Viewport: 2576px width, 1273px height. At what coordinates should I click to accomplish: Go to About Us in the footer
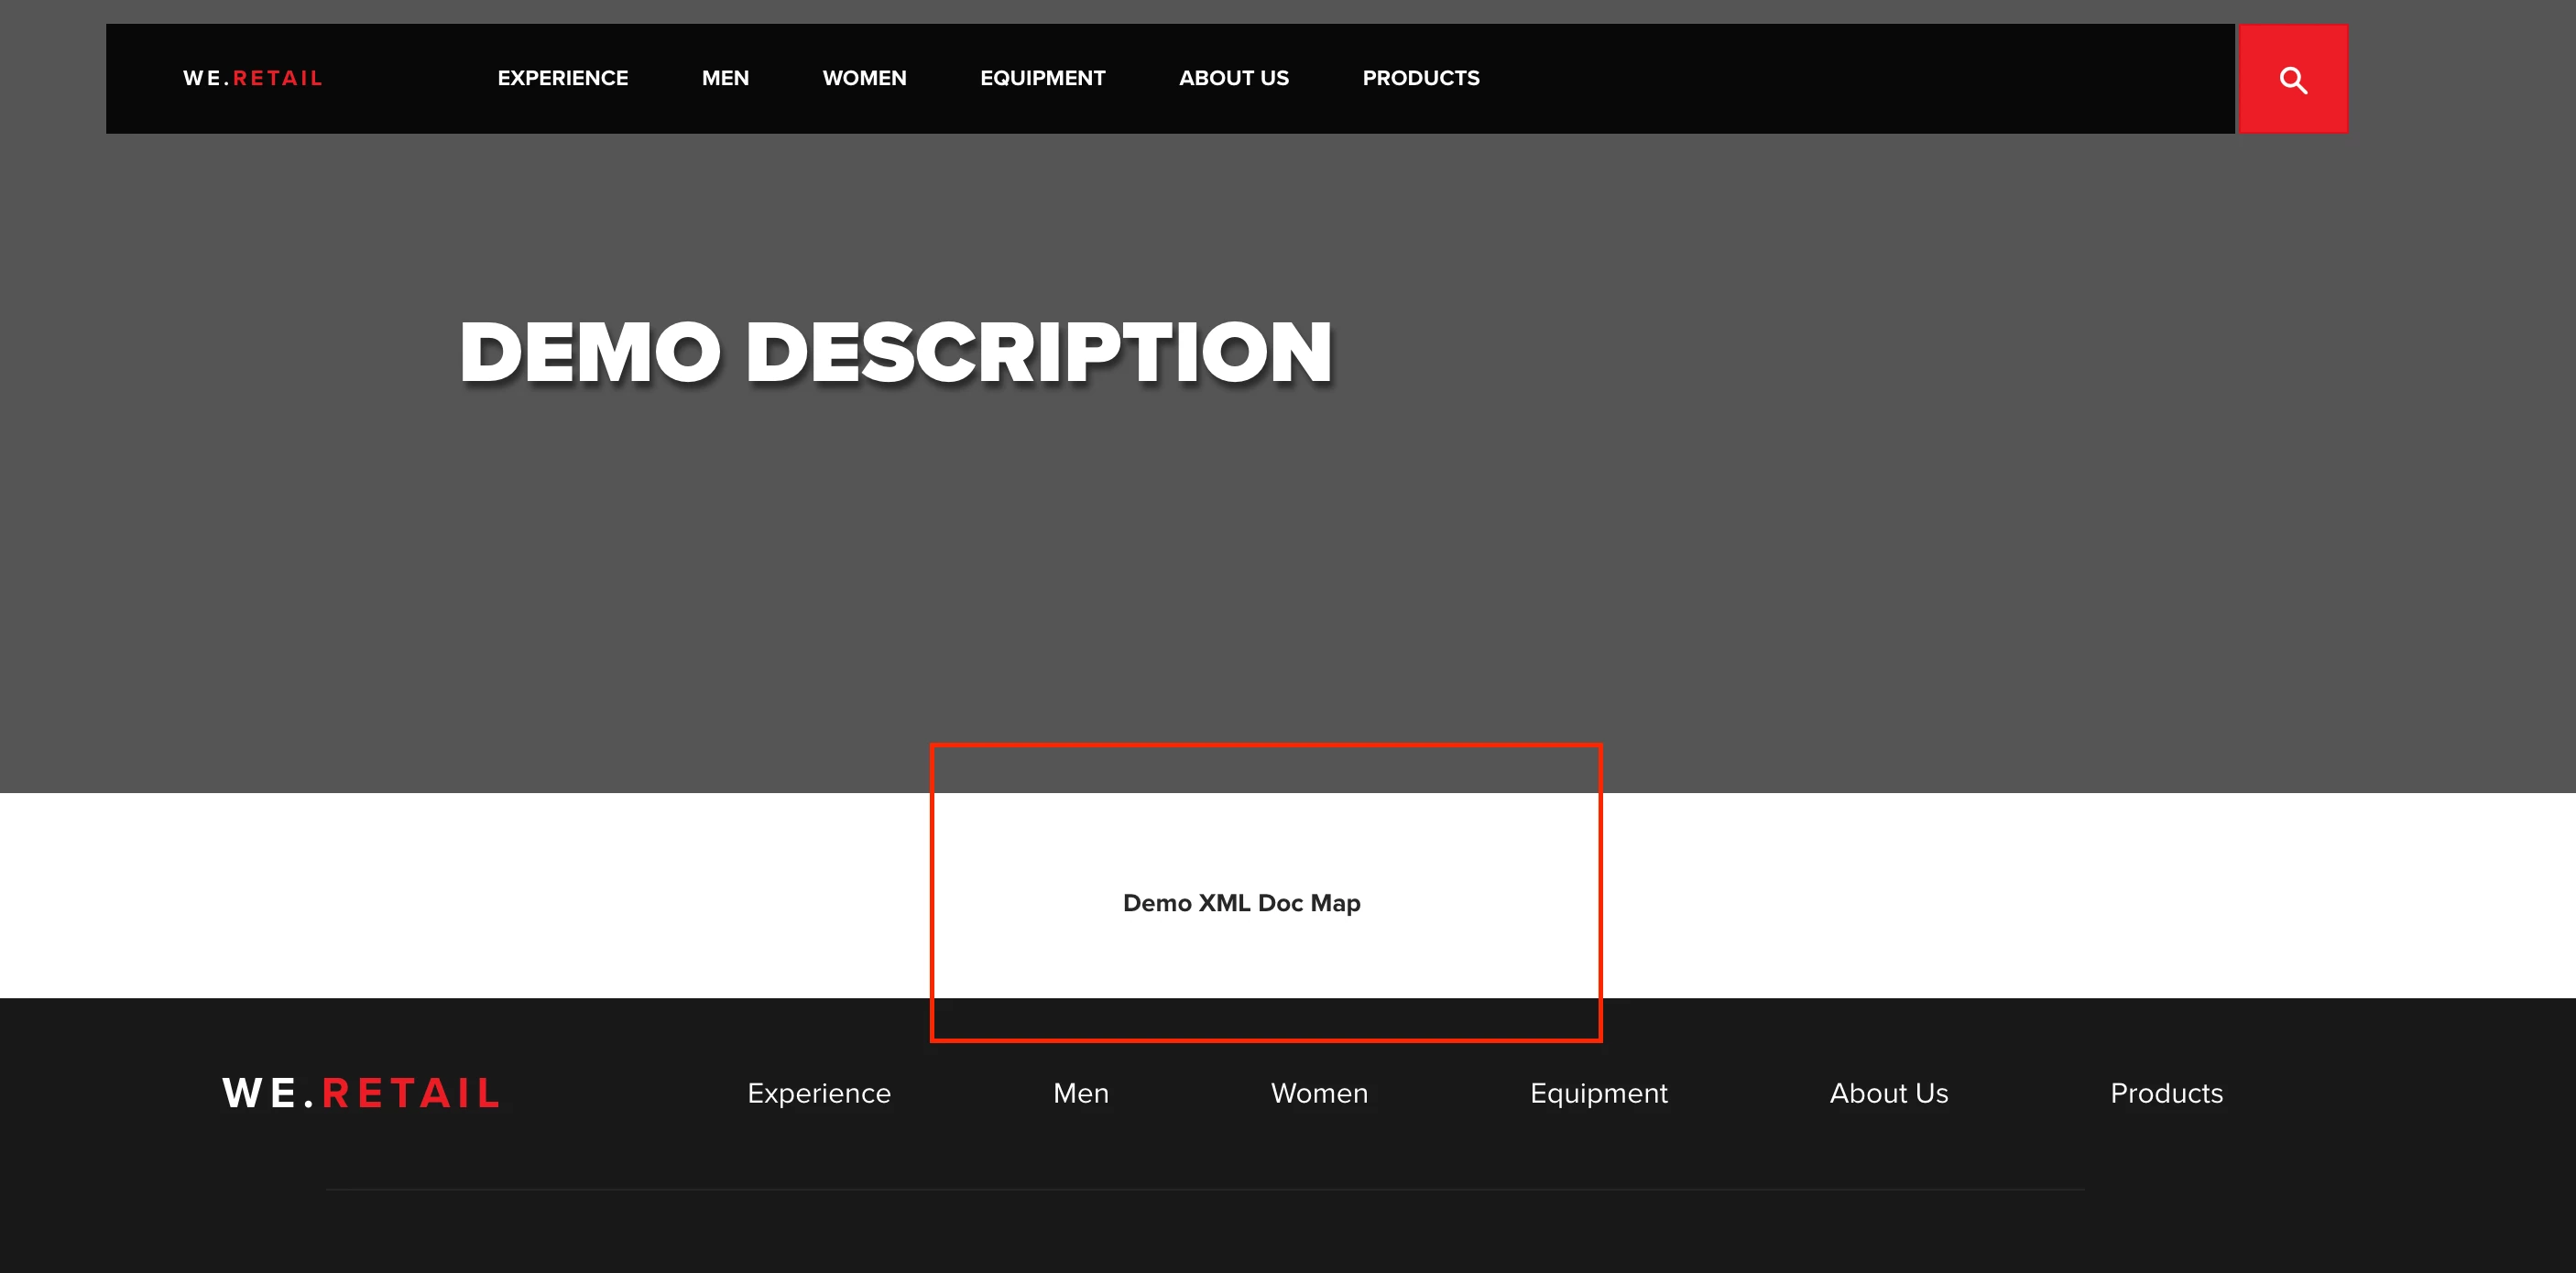[1888, 1093]
